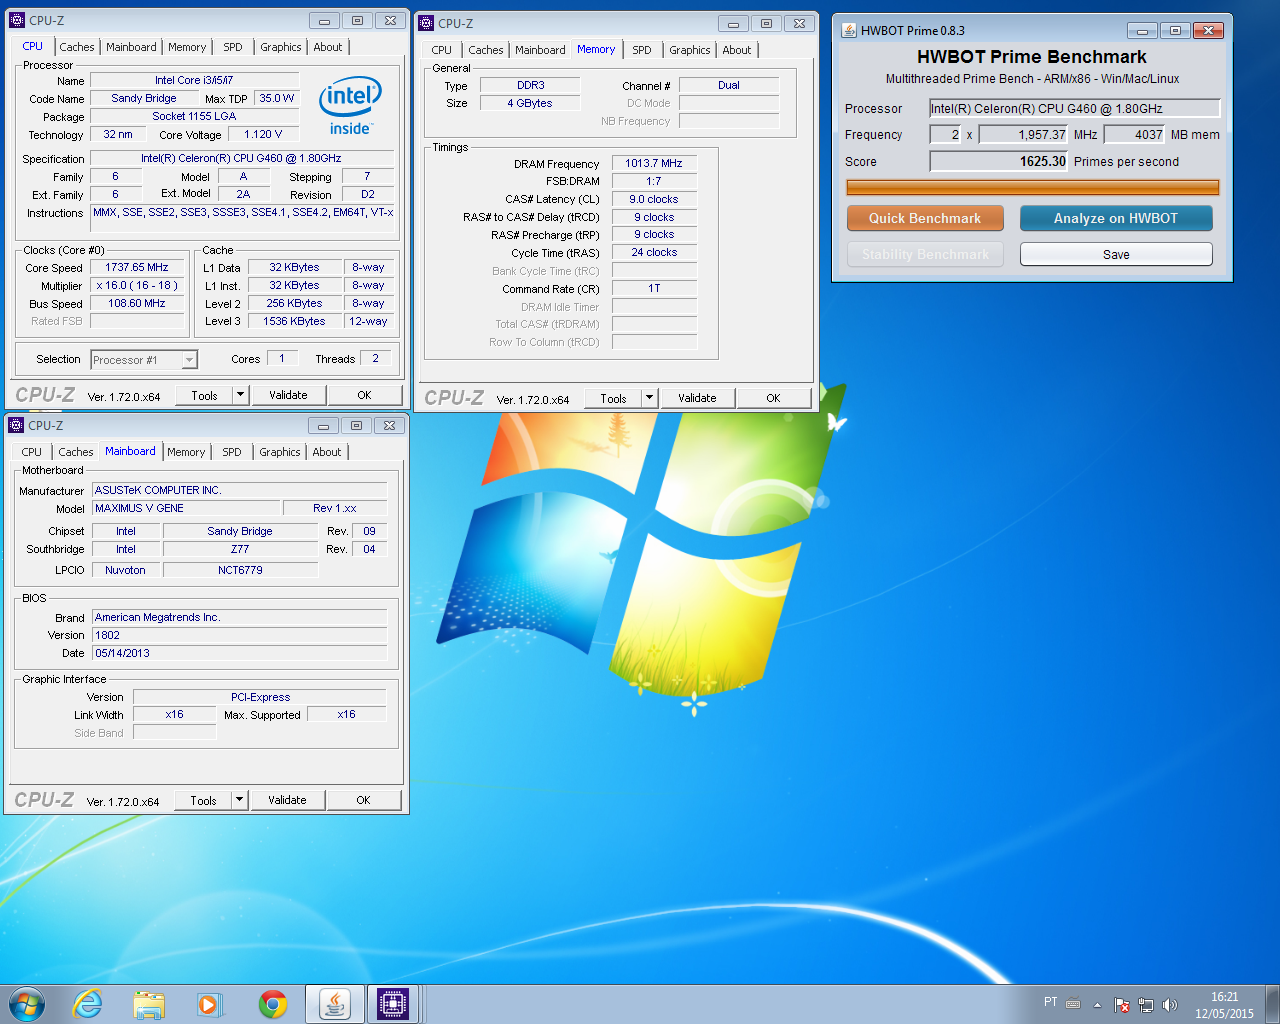Viewport: 1280px width, 1024px height.
Task: Open SPD tab in Memory window
Action: tap(642, 50)
